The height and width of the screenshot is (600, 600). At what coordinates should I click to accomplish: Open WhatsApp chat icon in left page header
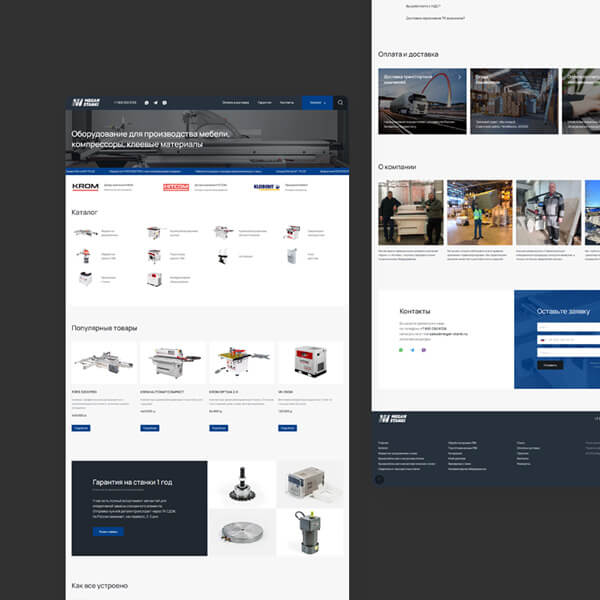pyautogui.click(x=147, y=103)
